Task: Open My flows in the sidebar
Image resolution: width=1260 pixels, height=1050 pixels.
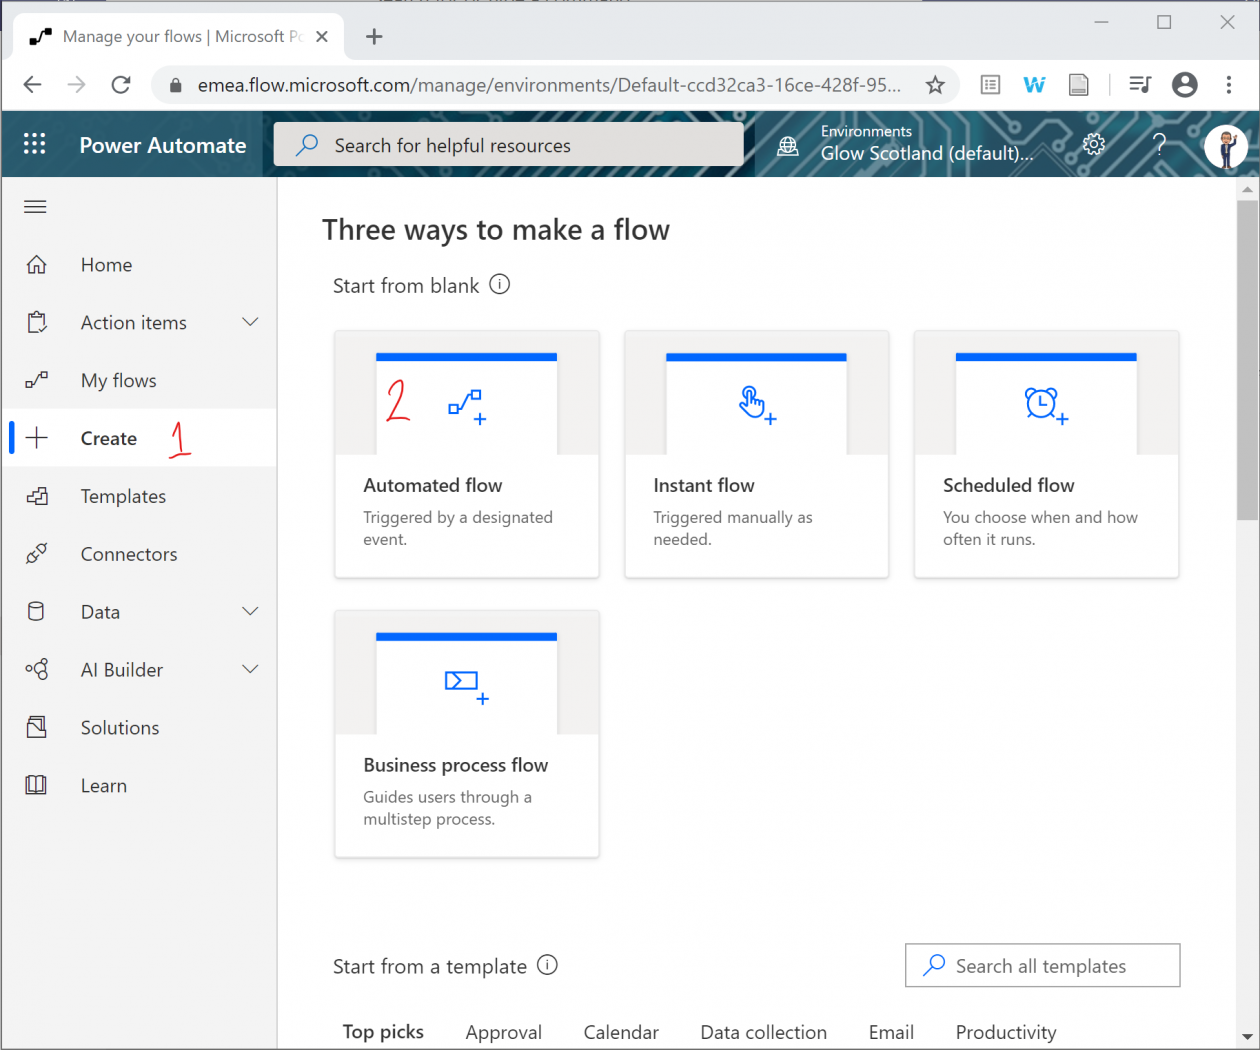Action: click(x=140, y=381)
